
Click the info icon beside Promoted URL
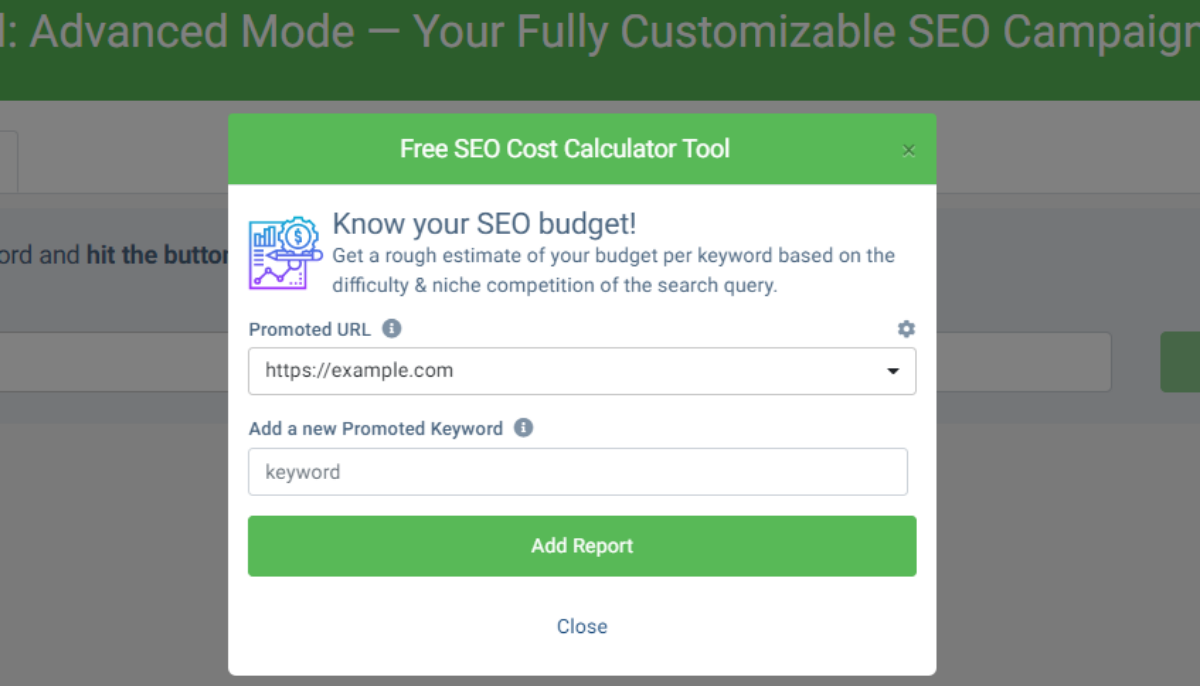click(392, 328)
